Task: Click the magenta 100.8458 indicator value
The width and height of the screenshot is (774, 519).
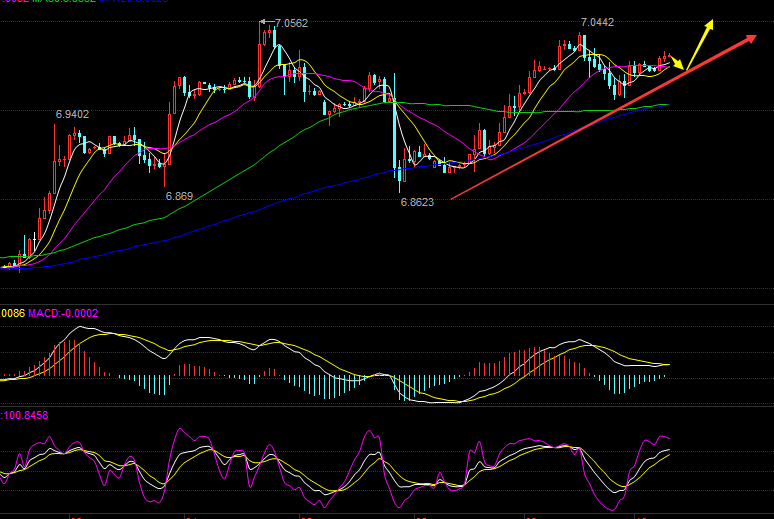Action: pos(25,415)
